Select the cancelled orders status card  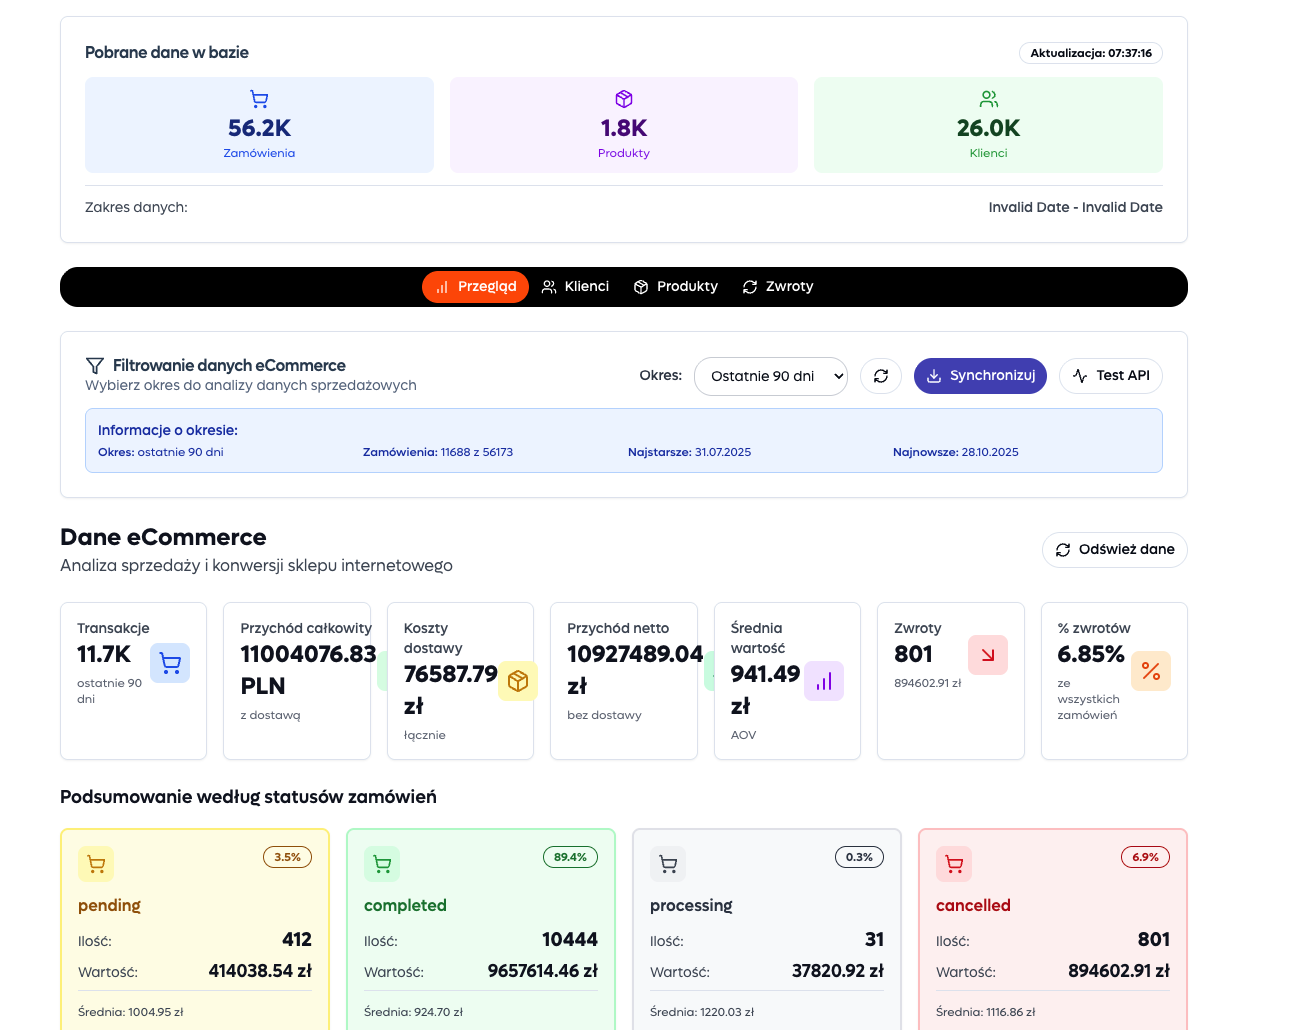click(1052, 928)
